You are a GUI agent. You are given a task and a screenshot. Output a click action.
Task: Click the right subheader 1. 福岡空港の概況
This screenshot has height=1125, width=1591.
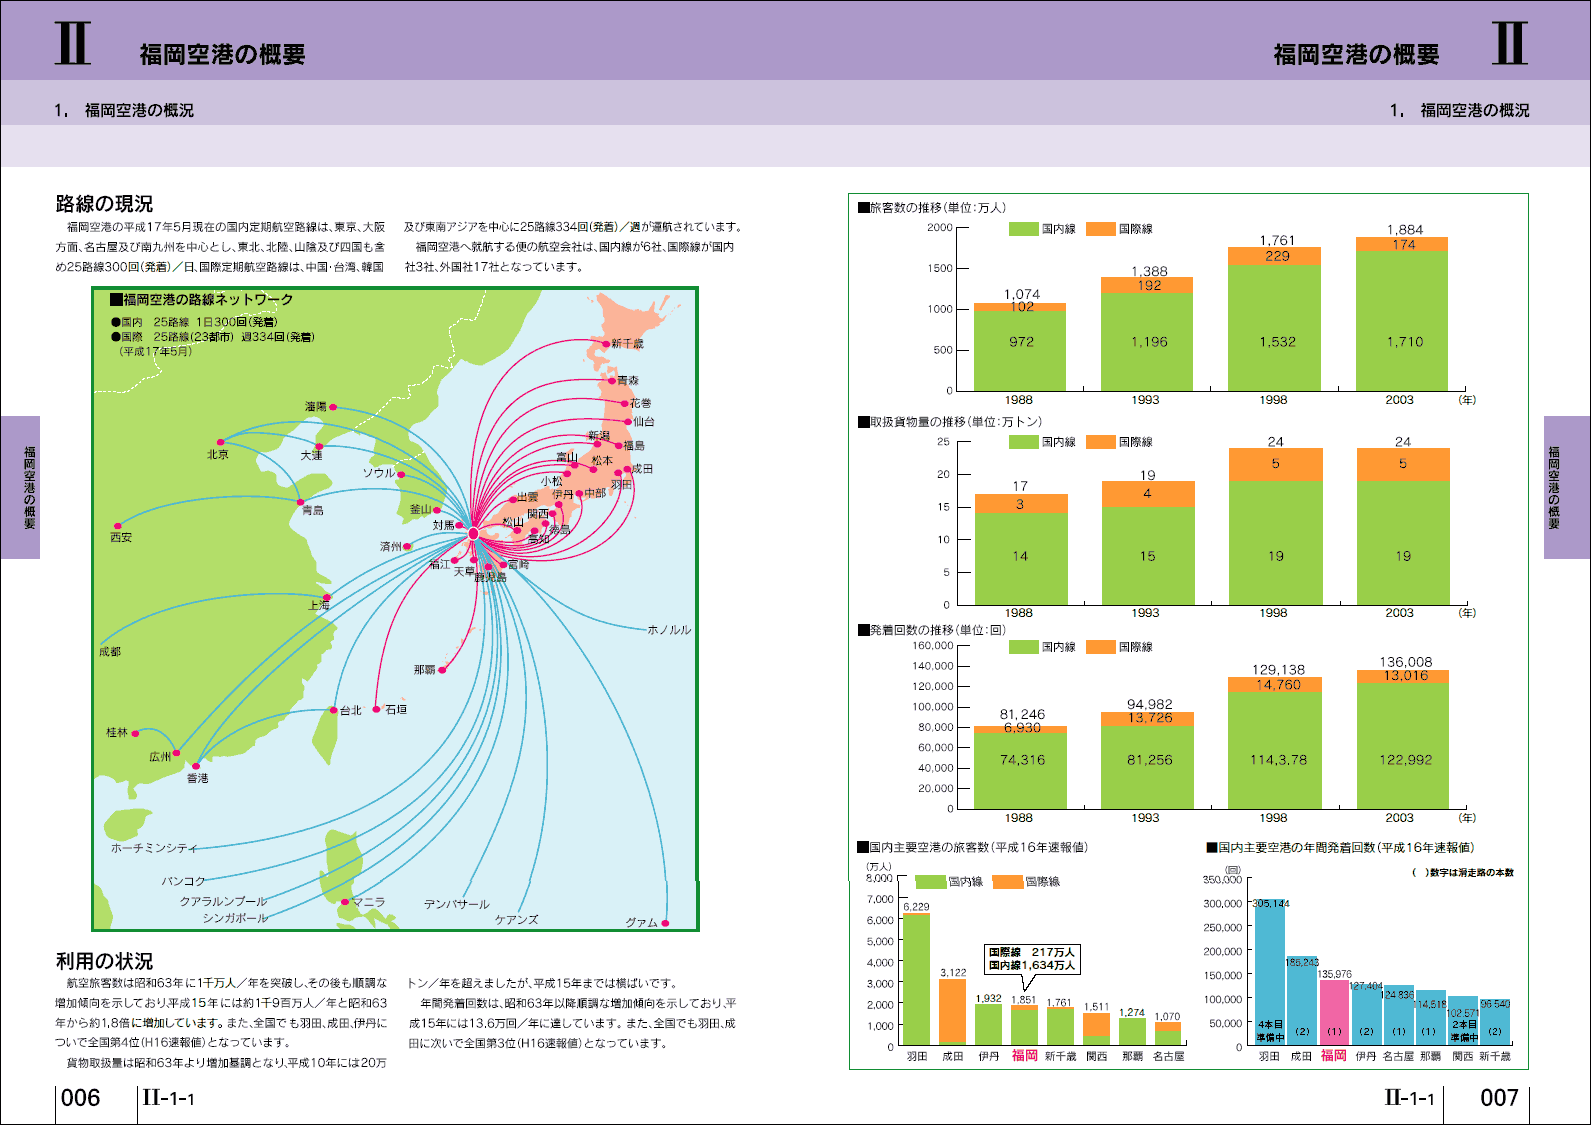pos(1459,110)
